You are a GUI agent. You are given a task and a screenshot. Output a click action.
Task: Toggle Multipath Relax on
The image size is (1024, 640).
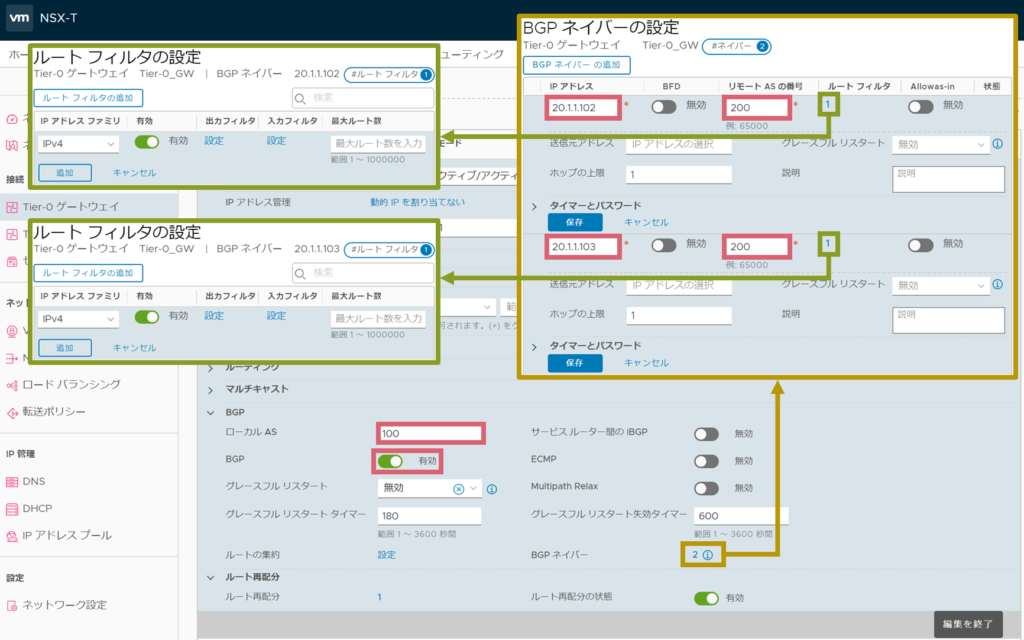pyautogui.click(x=708, y=489)
